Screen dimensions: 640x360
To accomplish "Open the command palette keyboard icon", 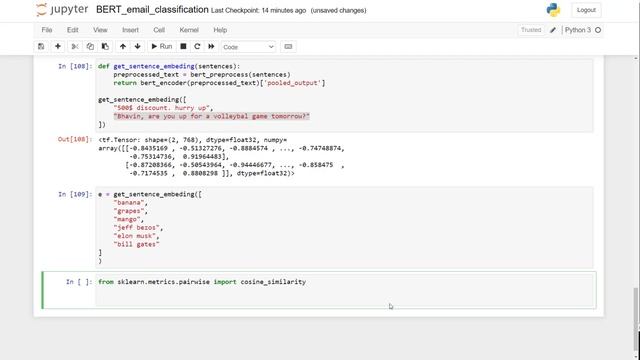I will 288,47.
